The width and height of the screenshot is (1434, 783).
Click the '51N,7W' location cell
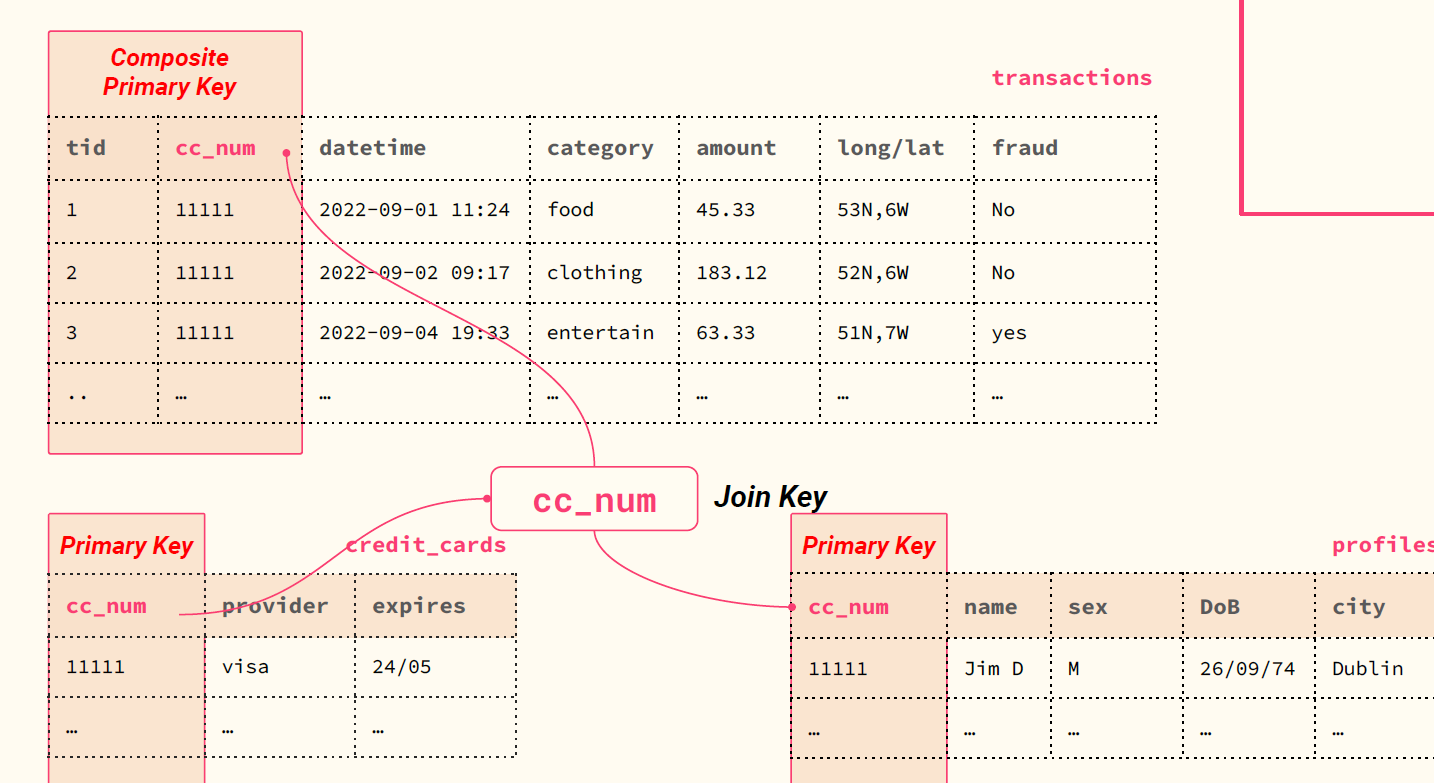[873, 333]
